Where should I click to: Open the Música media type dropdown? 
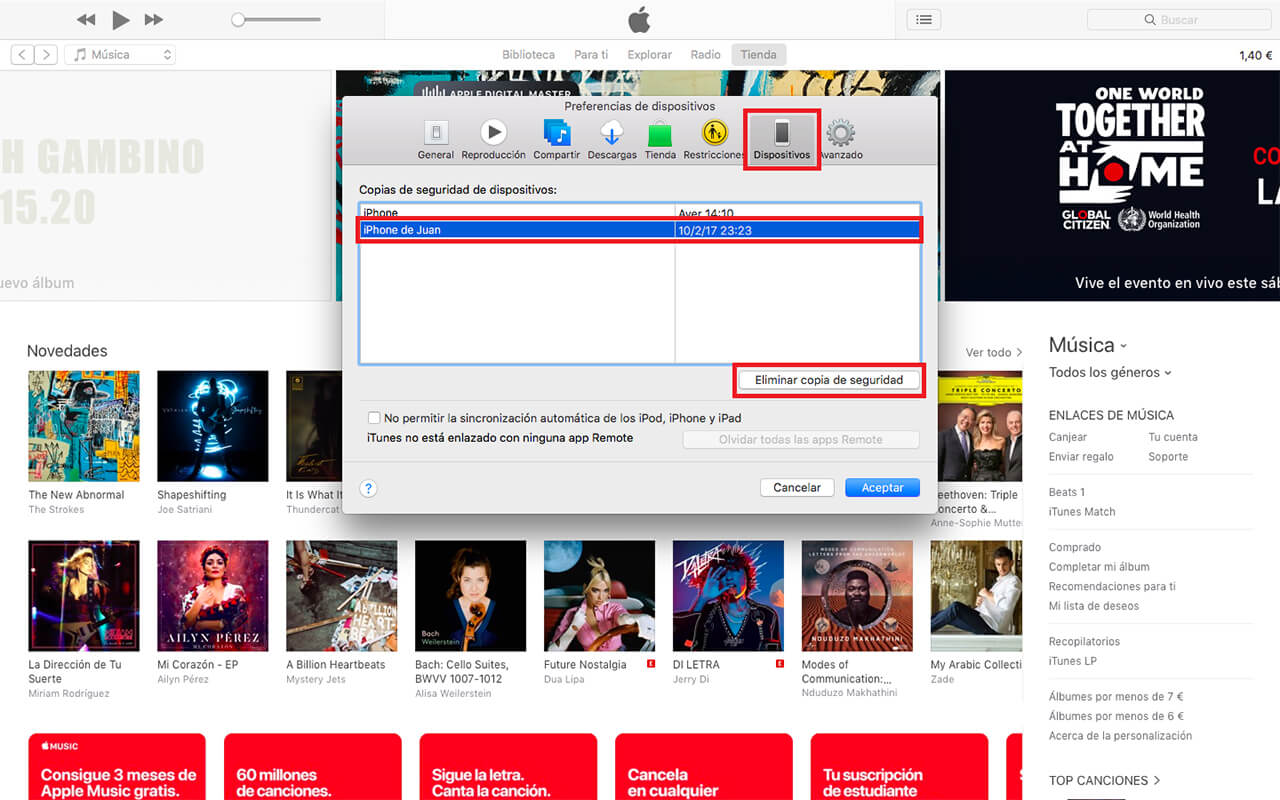120,55
